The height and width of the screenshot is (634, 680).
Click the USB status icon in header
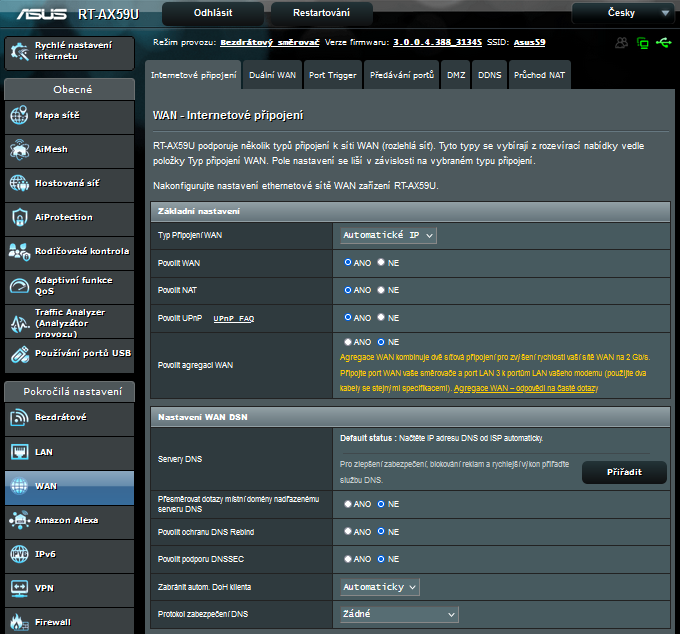(x=665, y=43)
